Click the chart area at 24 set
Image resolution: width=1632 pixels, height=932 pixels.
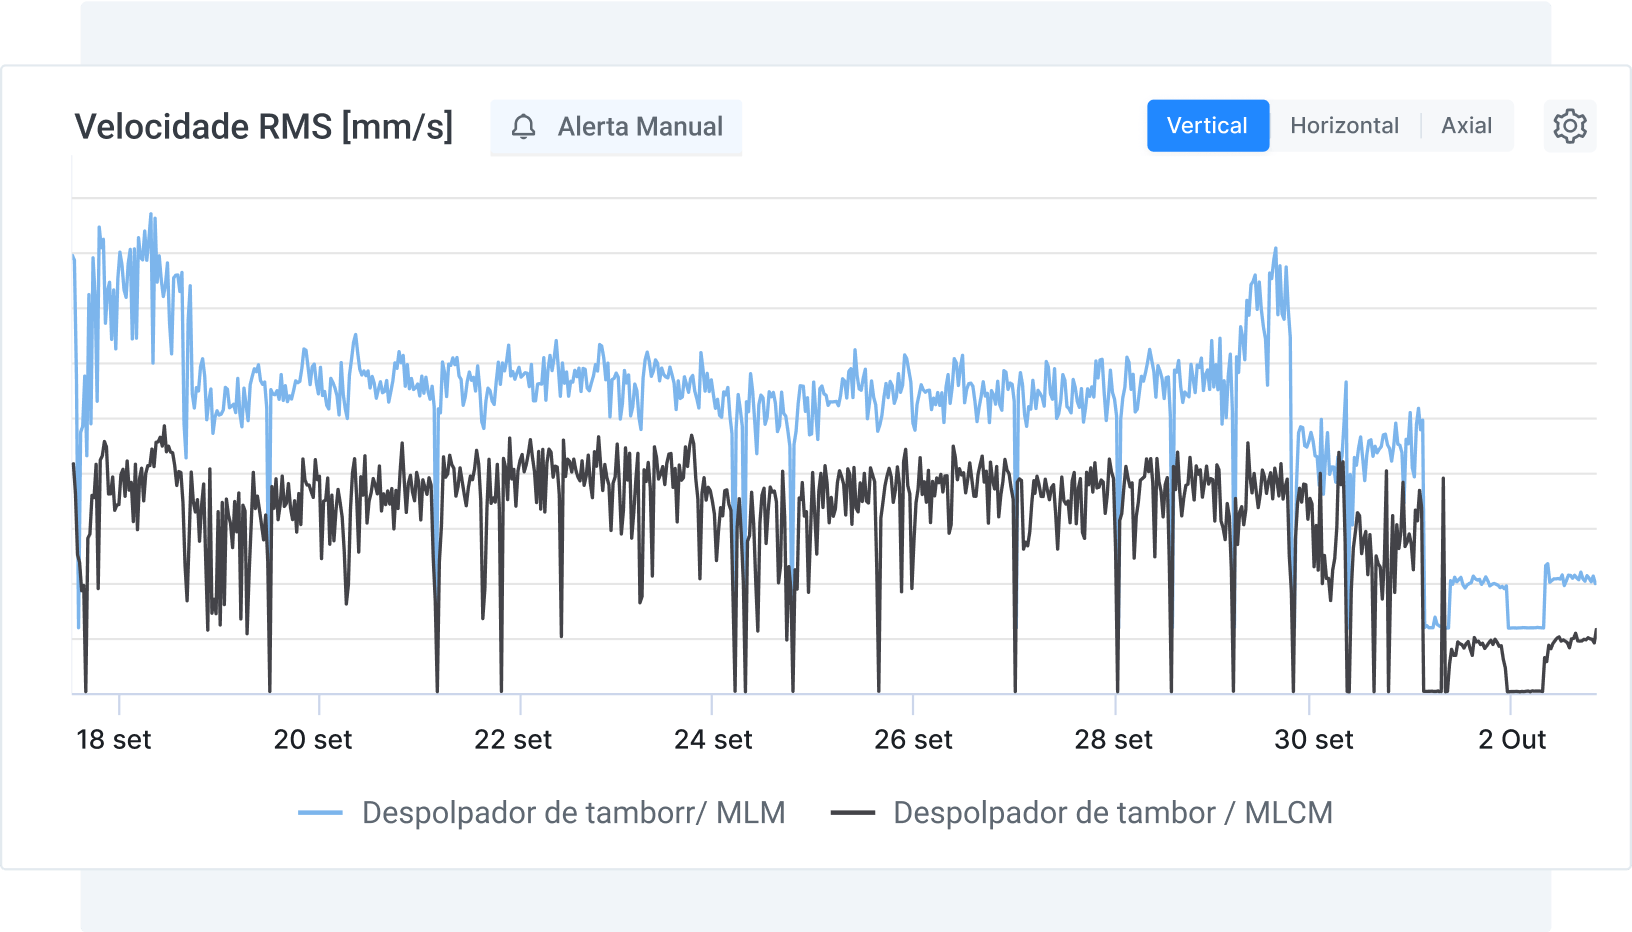[x=714, y=450]
